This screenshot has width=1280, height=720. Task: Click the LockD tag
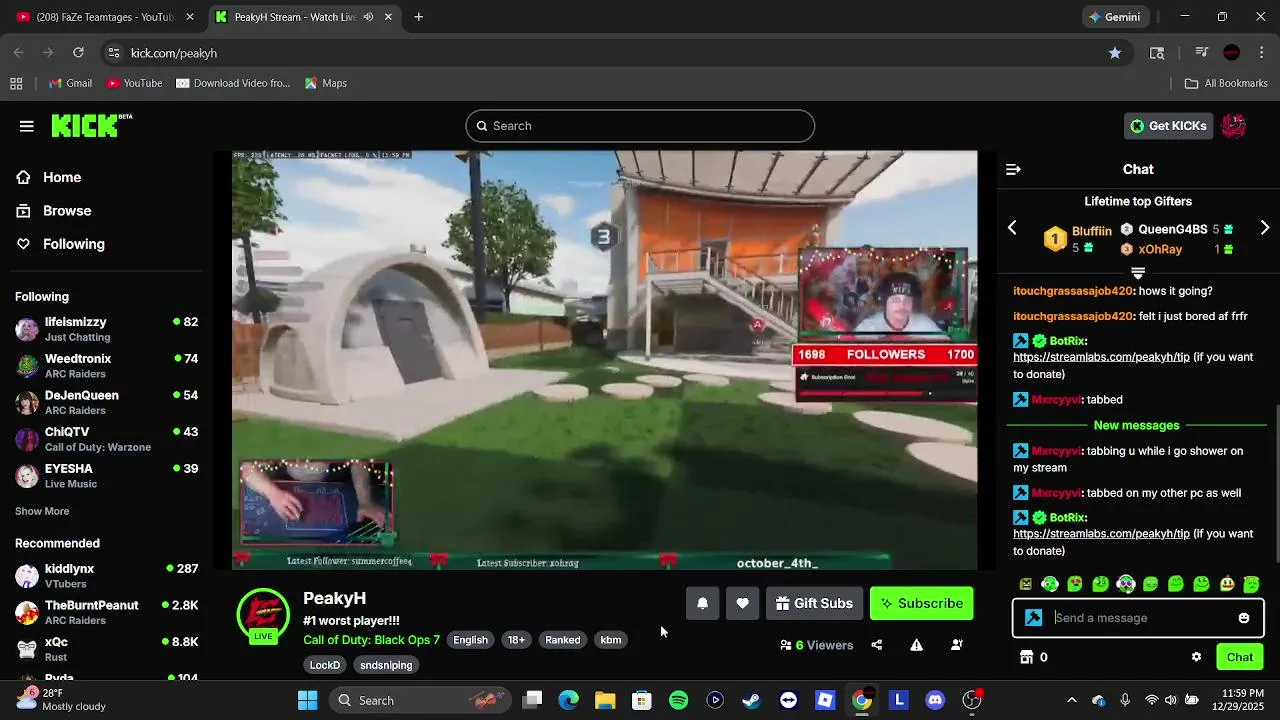(325, 665)
